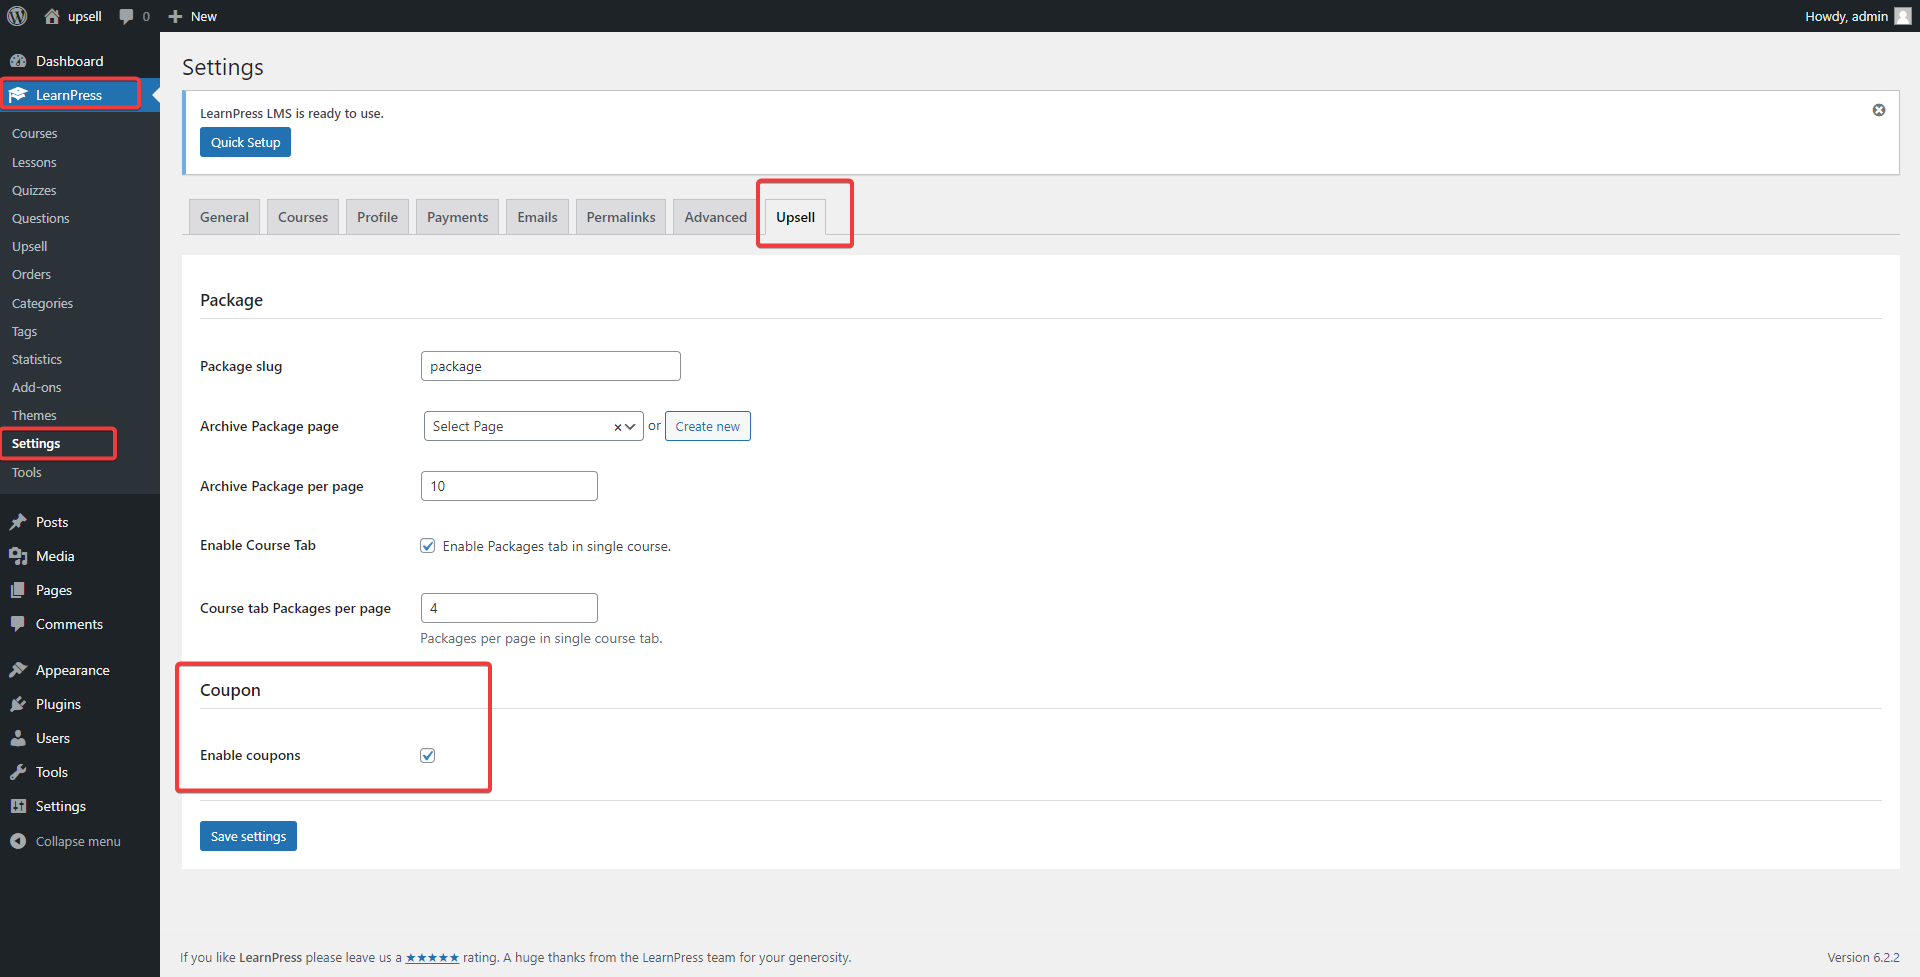Click the Plugins plug icon
This screenshot has width=1920, height=977.
point(18,704)
